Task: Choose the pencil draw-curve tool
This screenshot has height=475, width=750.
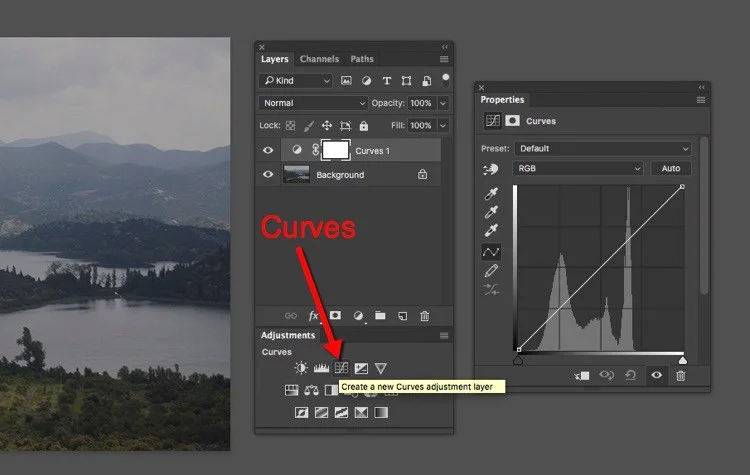Action: 491,271
